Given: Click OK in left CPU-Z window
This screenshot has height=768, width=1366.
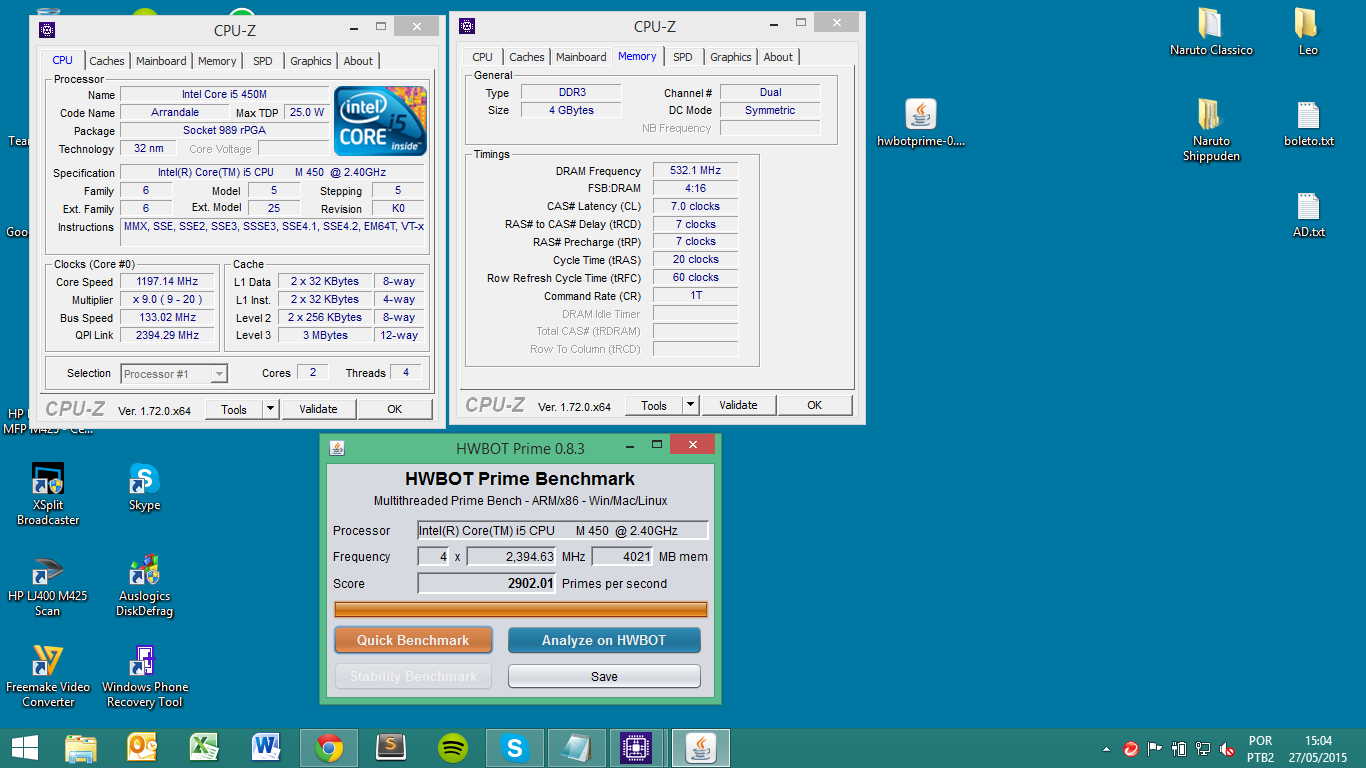Looking at the screenshot, I should (x=395, y=409).
